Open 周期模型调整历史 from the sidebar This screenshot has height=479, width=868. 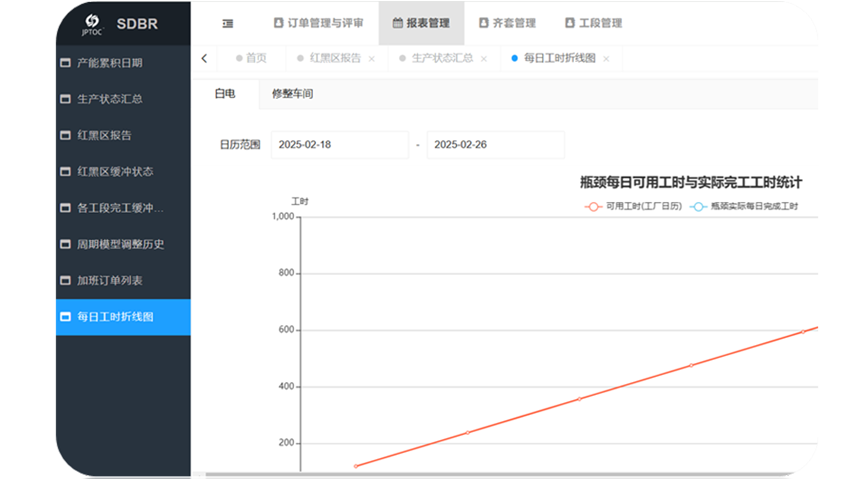(x=120, y=244)
